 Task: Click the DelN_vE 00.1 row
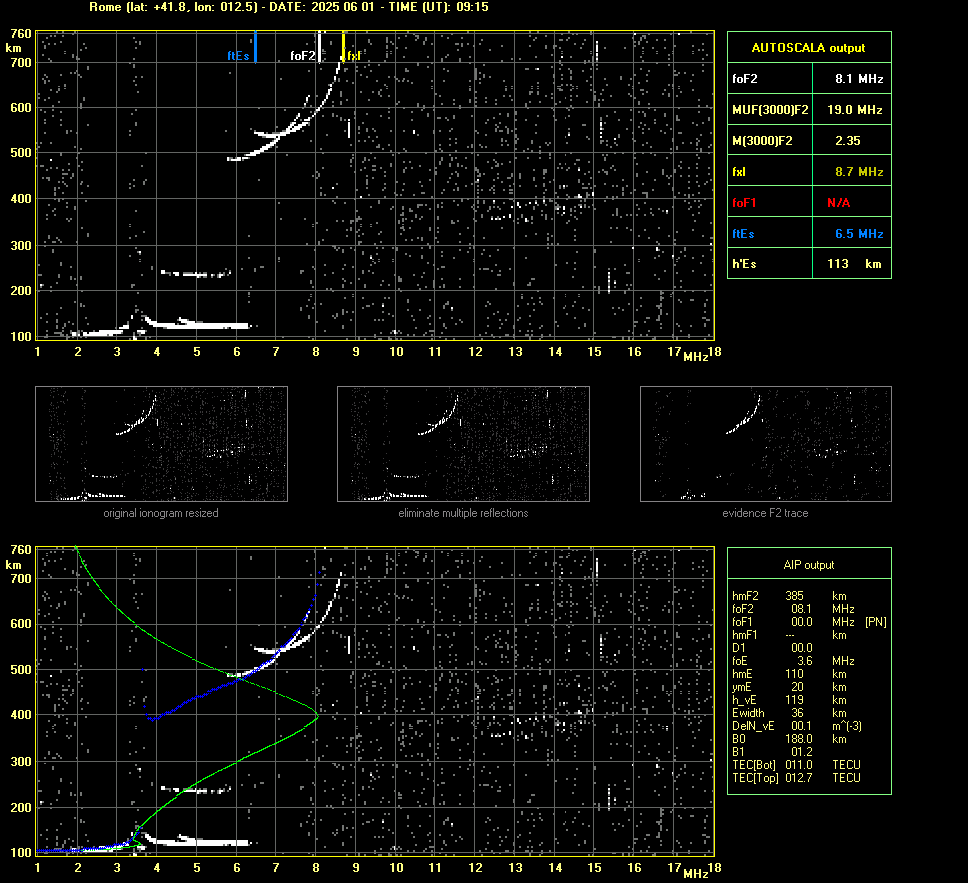tap(797, 726)
